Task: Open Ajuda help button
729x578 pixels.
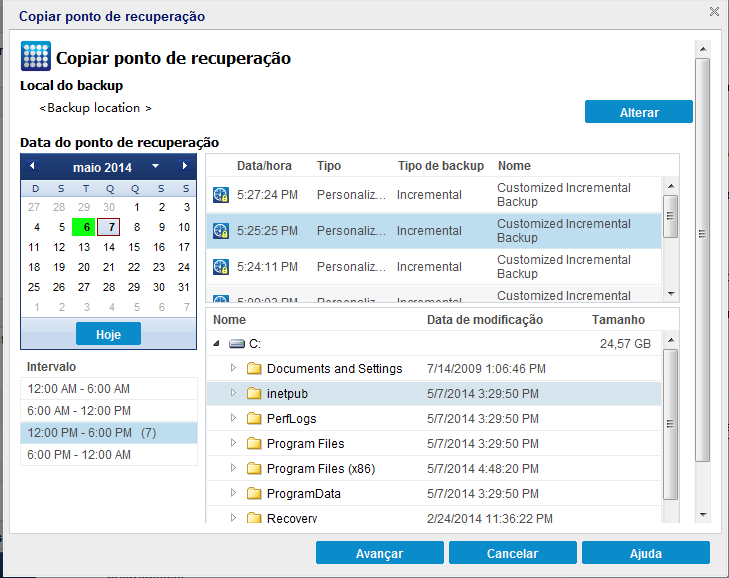Action: pyautogui.click(x=646, y=553)
